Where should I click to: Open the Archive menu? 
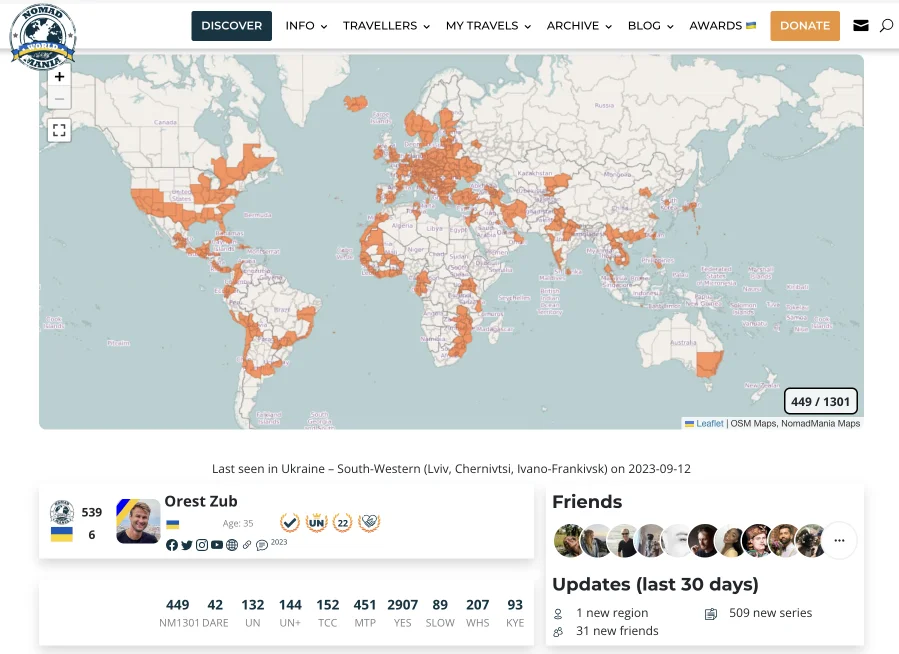click(579, 26)
